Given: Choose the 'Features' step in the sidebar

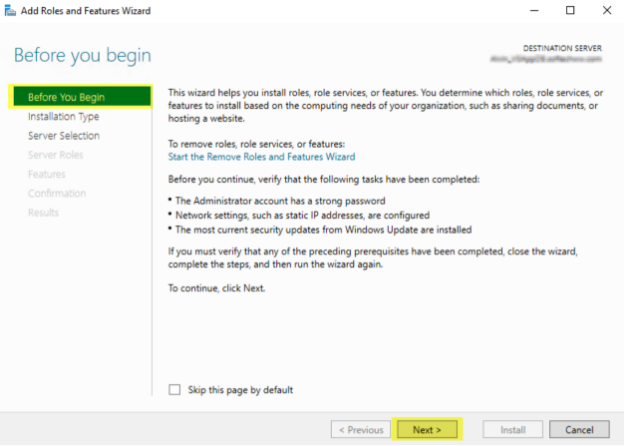Looking at the screenshot, I should point(46,174).
